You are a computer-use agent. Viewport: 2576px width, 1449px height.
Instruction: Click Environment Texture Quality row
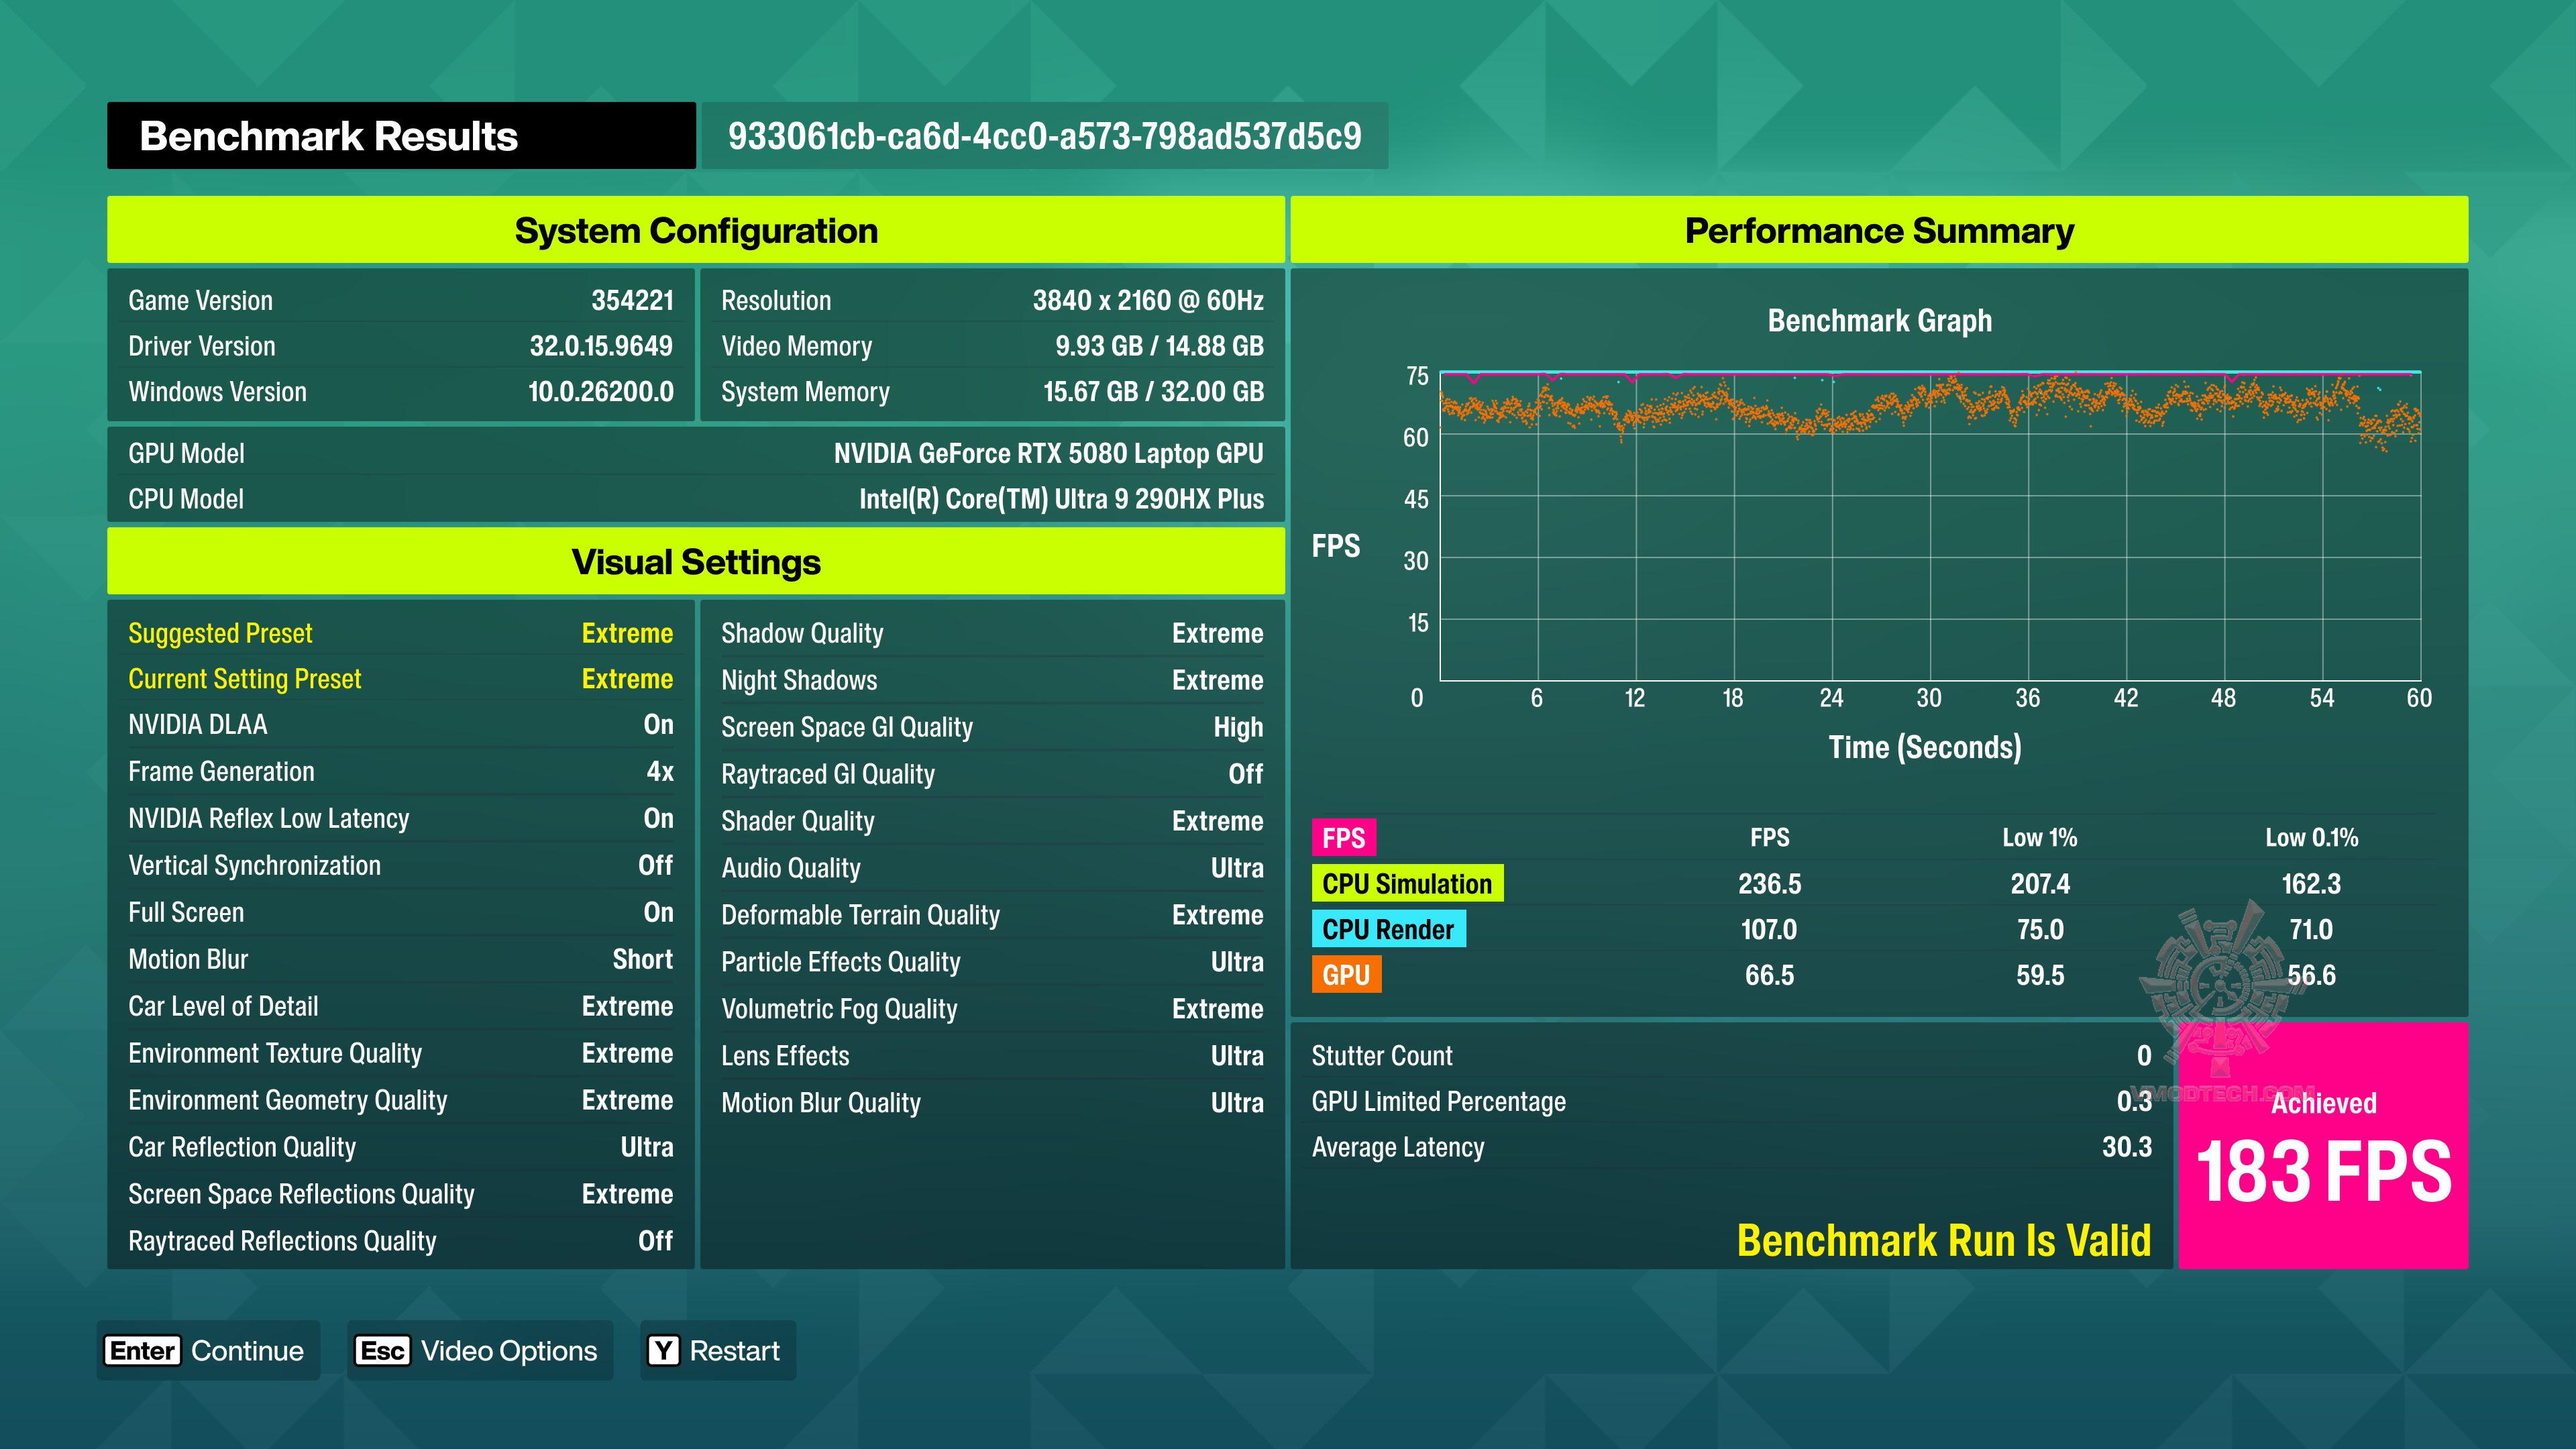[400, 1054]
